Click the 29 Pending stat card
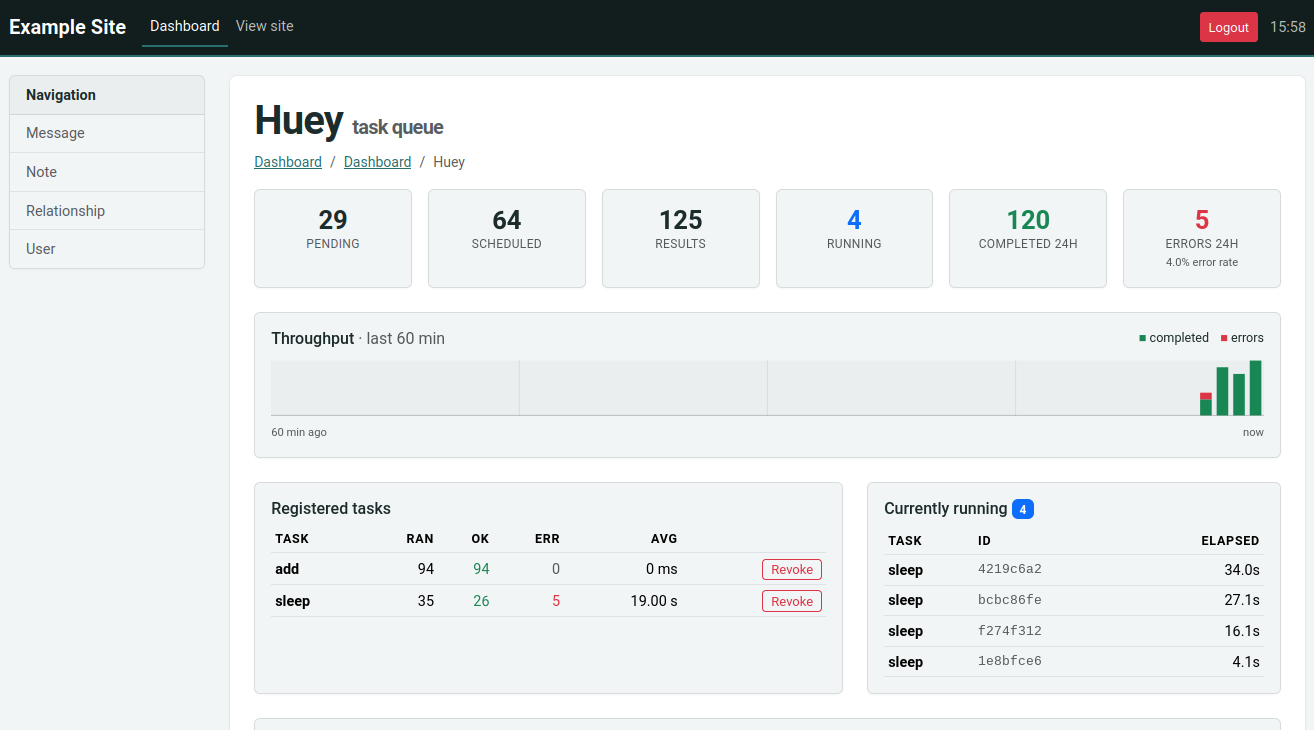Viewport: 1314px width, 730px height. tap(333, 238)
